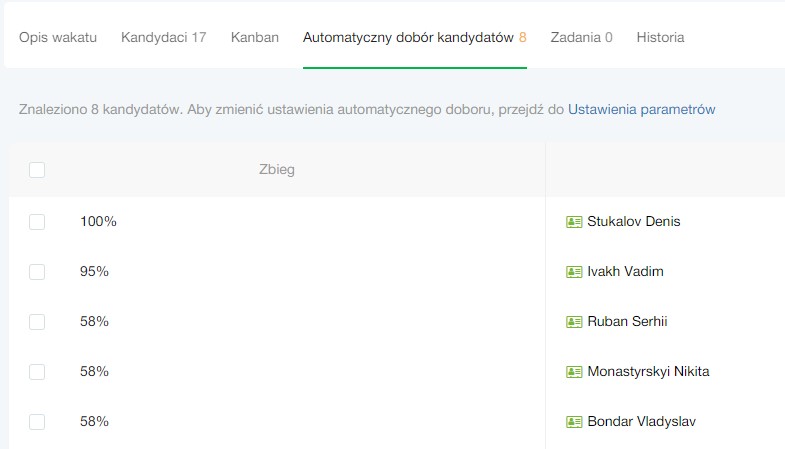Sort by the Zbieg column header
Screen dimensions: 785x449
(x=276, y=170)
